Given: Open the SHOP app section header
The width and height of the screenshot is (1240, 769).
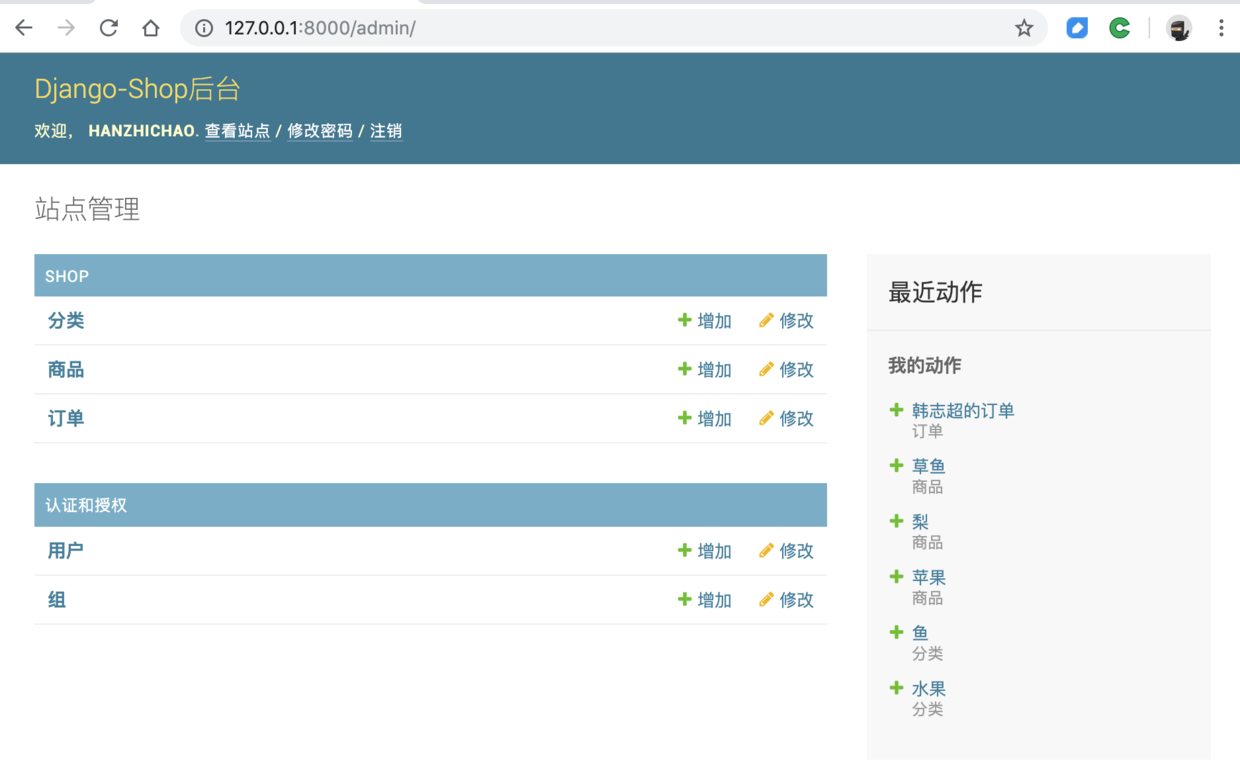Looking at the screenshot, I should (x=67, y=276).
